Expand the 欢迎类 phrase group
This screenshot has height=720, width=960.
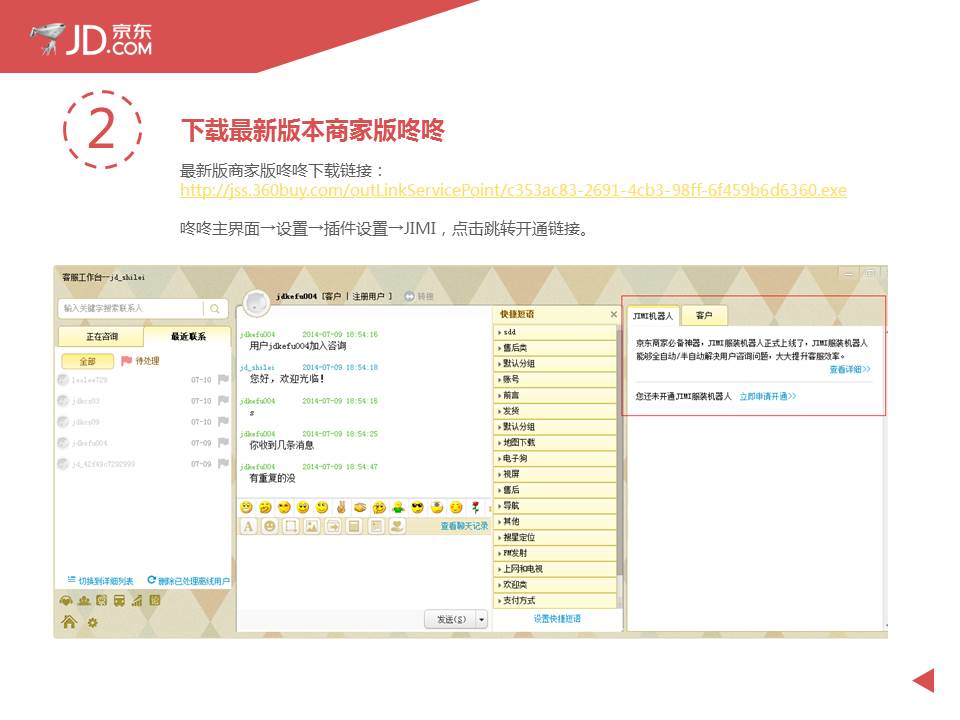click(555, 585)
